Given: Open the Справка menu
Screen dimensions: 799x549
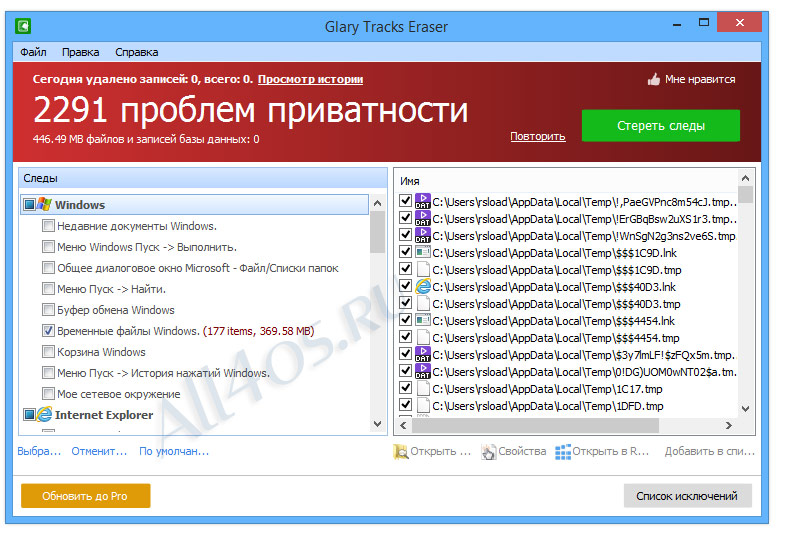Looking at the screenshot, I should pos(137,52).
